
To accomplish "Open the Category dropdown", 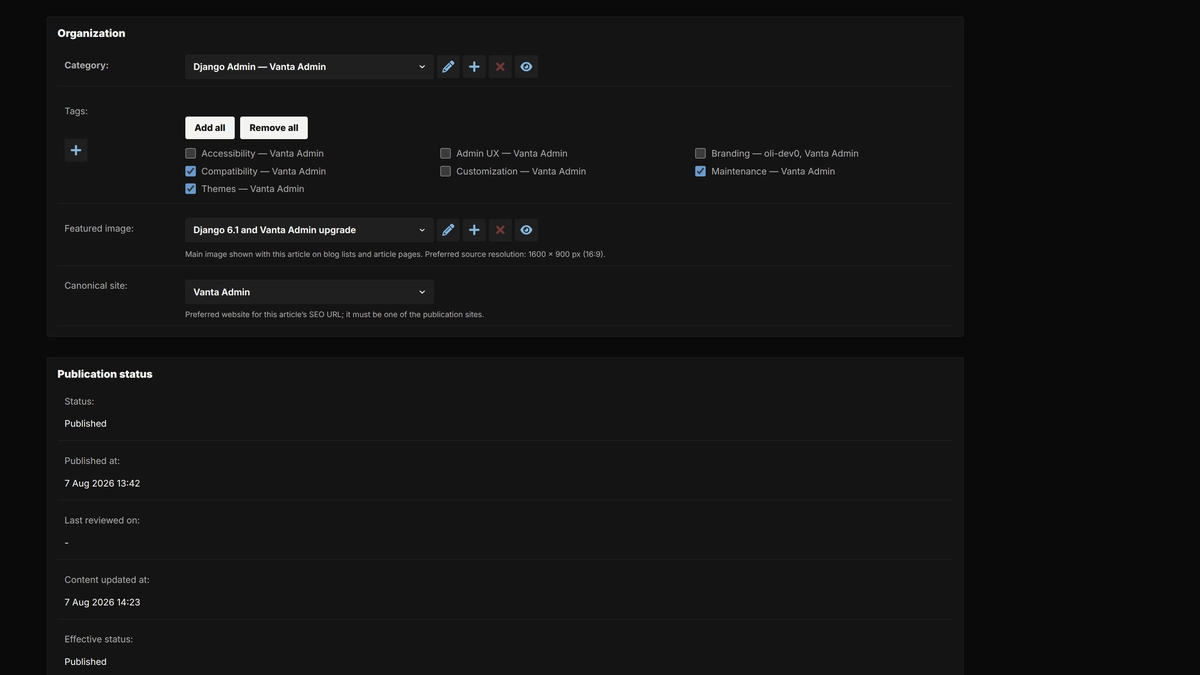I will (309, 67).
